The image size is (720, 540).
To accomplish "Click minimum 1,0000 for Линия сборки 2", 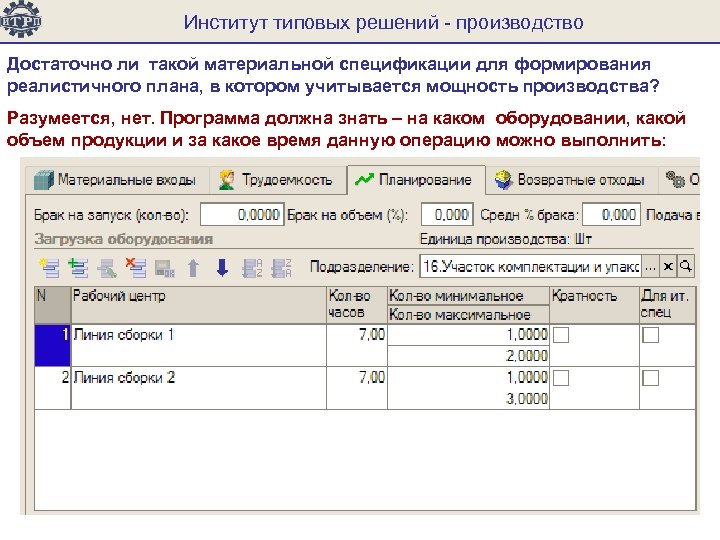I will 468,377.
